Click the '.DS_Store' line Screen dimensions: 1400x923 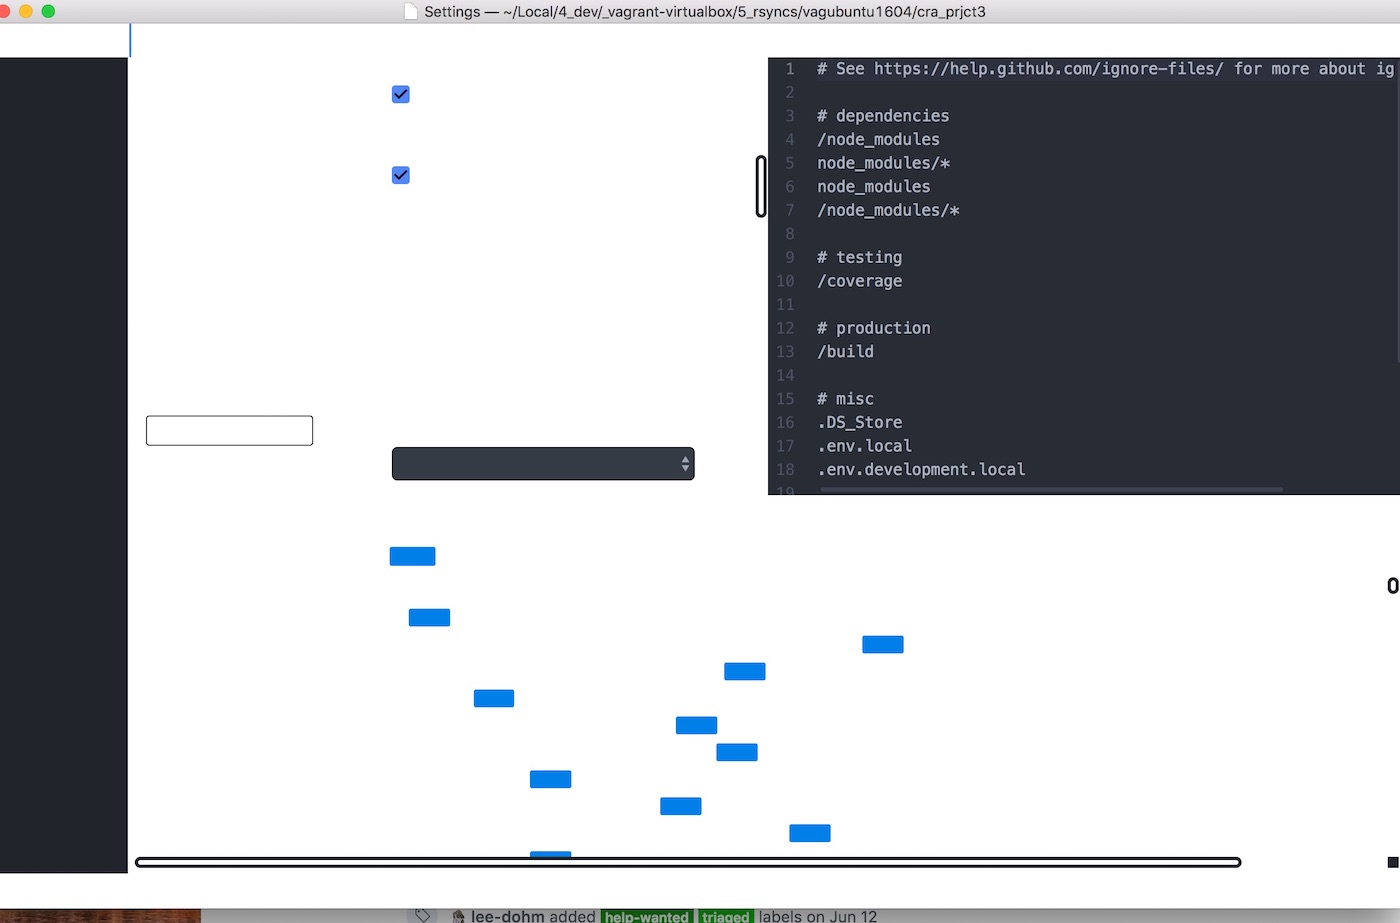click(x=859, y=422)
